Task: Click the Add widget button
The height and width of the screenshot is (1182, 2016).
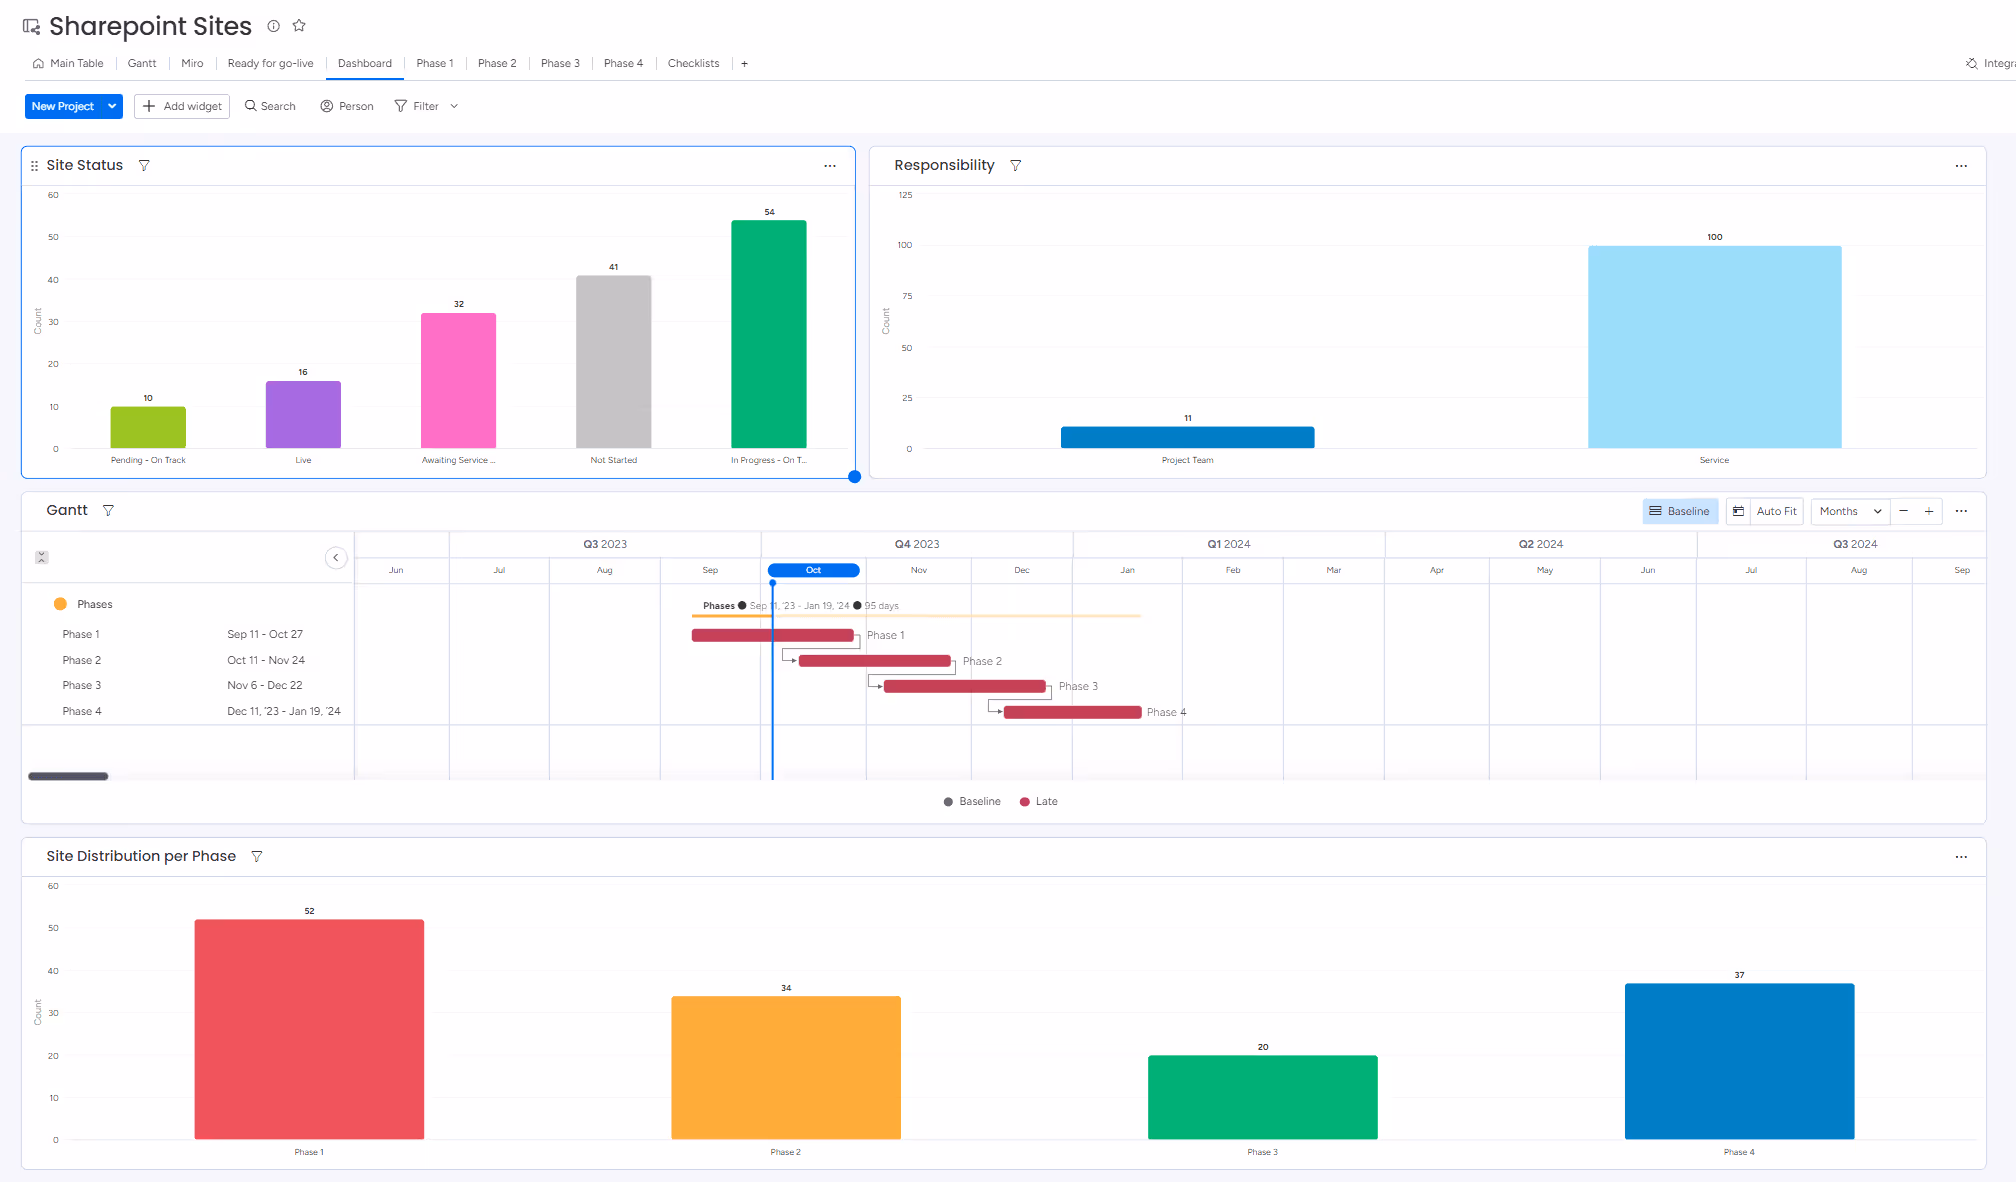Action: coord(181,106)
